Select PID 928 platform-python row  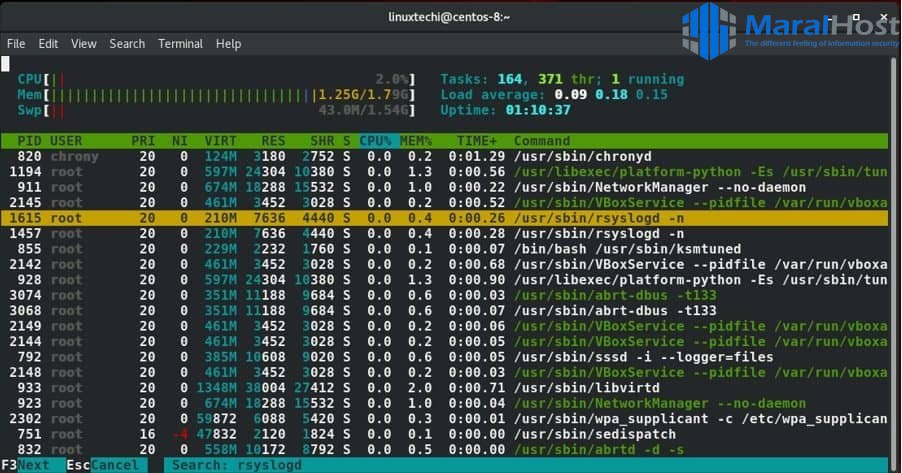(x=444, y=280)
